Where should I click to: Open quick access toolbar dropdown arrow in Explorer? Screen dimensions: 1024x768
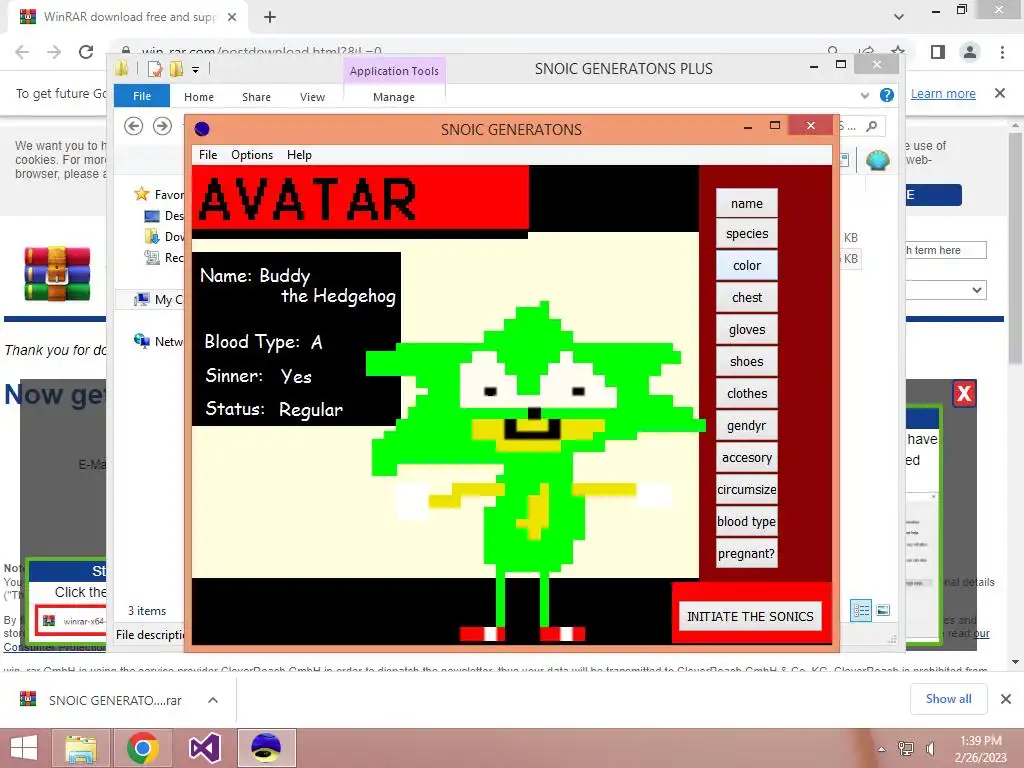(x=195, y=69)
